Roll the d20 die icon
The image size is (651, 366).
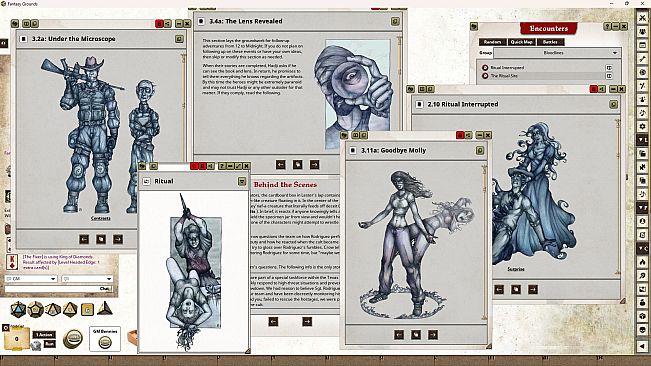pos(18,310)
